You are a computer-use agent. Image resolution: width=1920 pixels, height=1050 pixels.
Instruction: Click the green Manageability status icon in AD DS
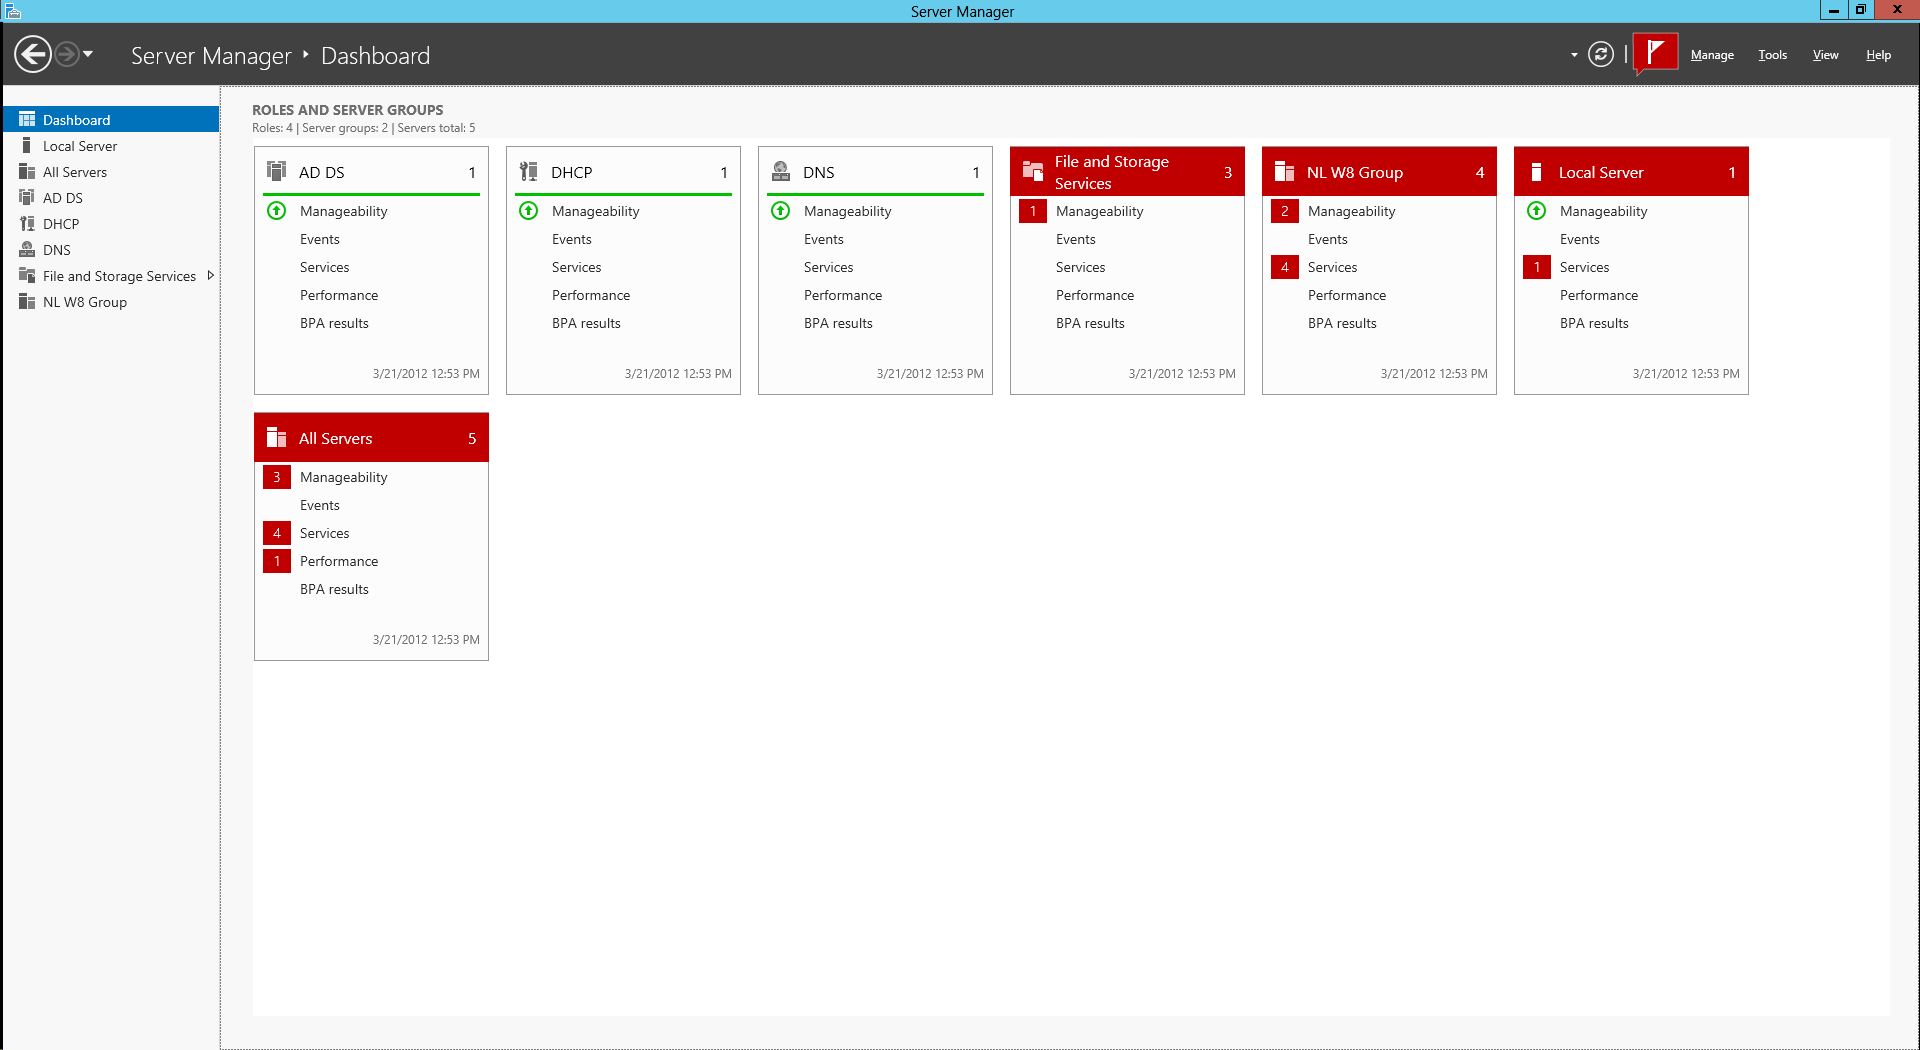click(x=277, y=211)
